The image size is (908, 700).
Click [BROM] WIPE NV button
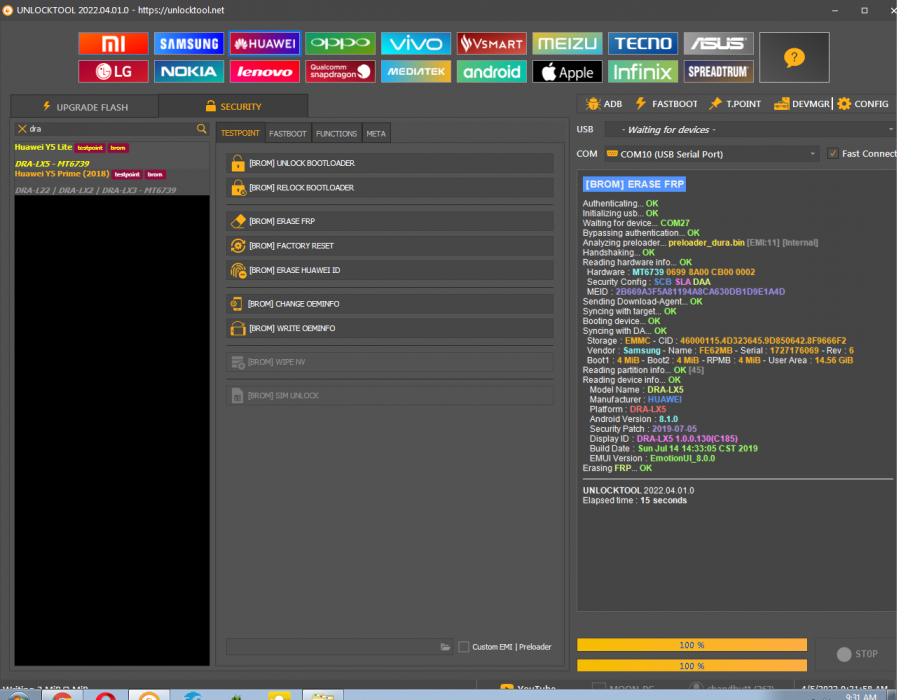click(390, 362)
